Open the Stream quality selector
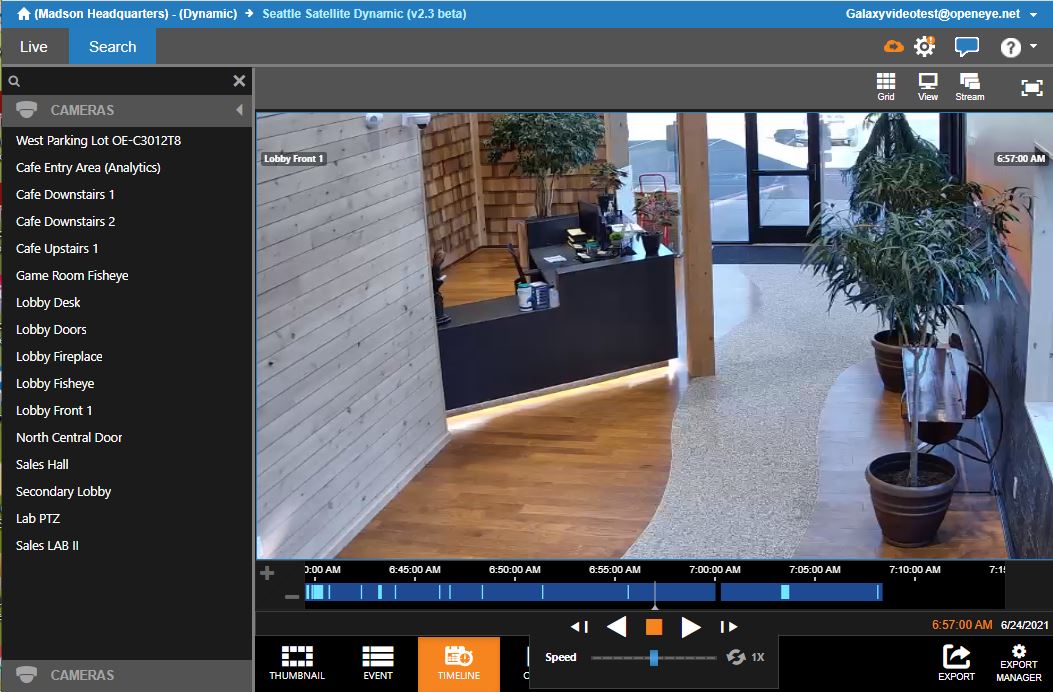Screen dimensions: 1053x692 (969, 85)
